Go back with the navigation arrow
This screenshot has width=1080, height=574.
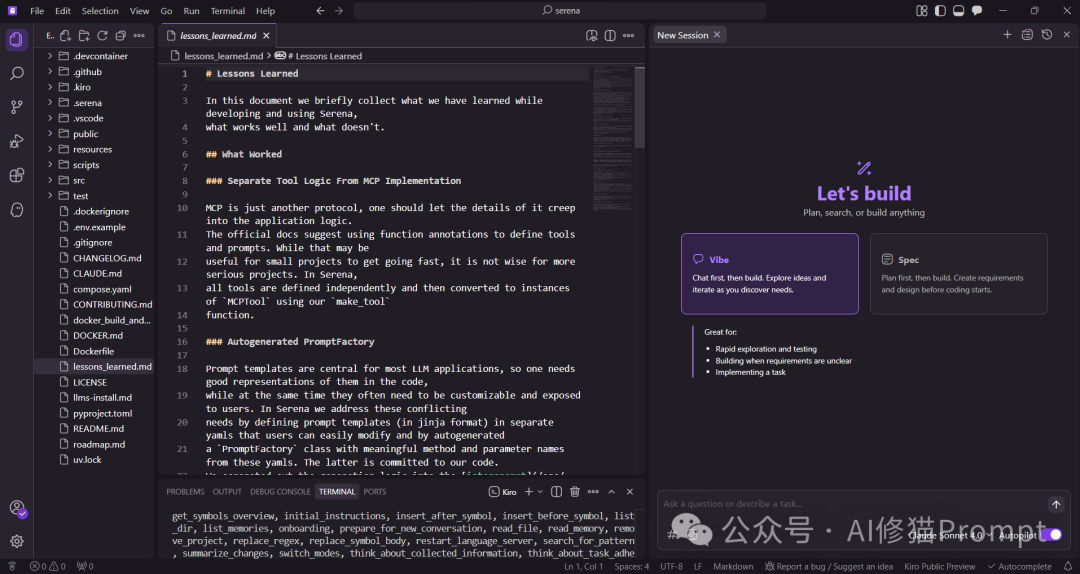click(320, 10)
